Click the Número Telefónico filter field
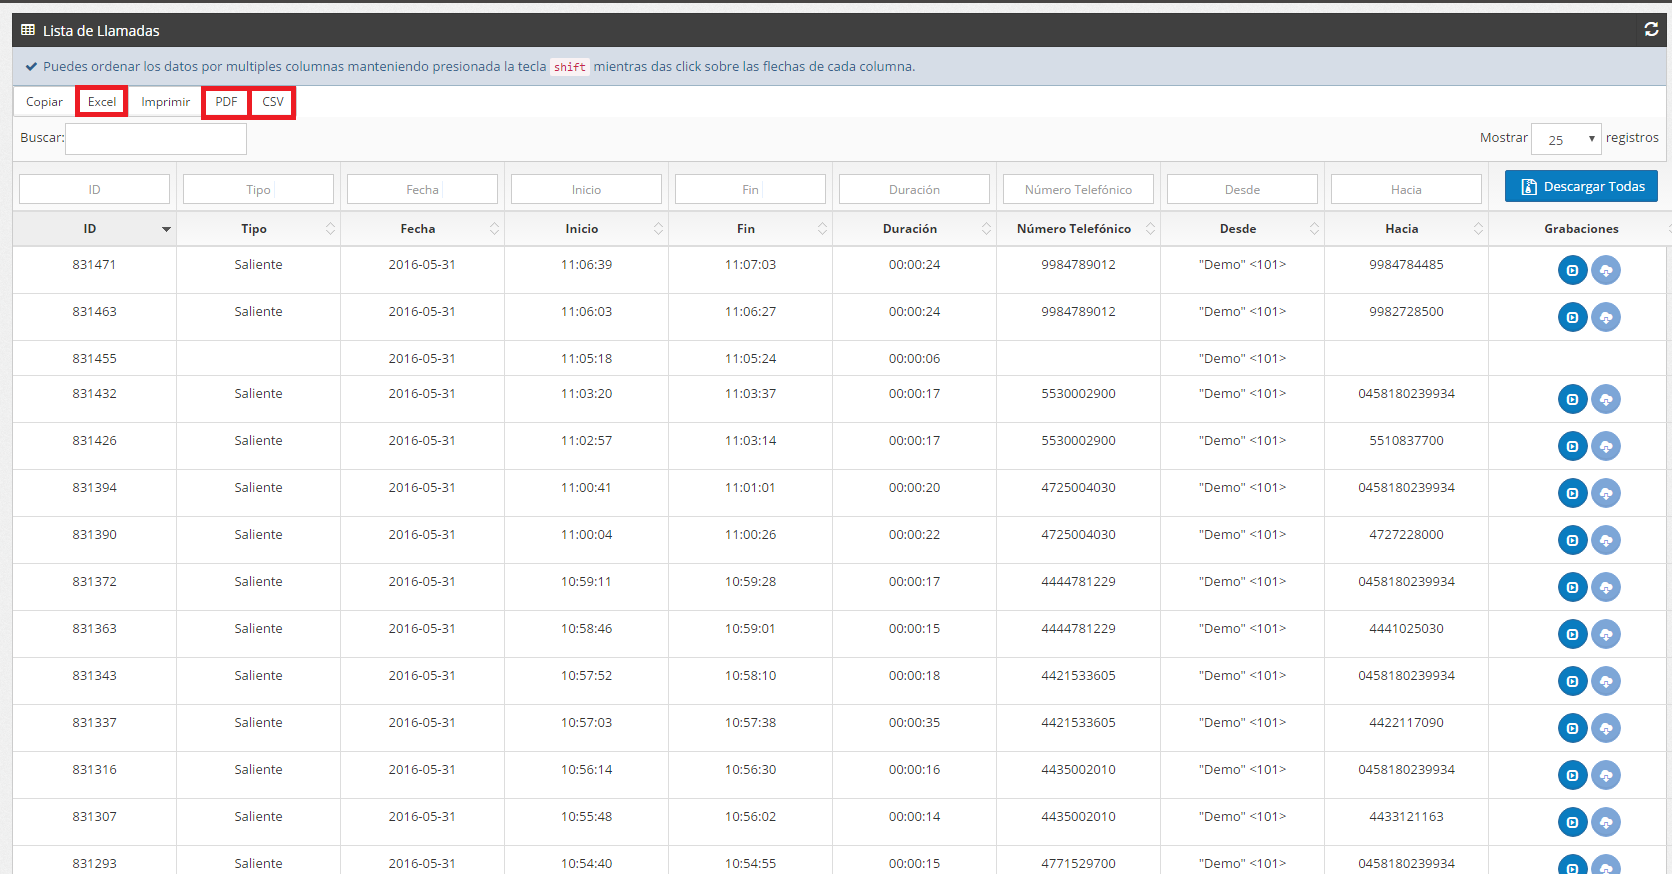Image resolution: width=1672 pixels, height=874 pixels. tap(1079, 189)
